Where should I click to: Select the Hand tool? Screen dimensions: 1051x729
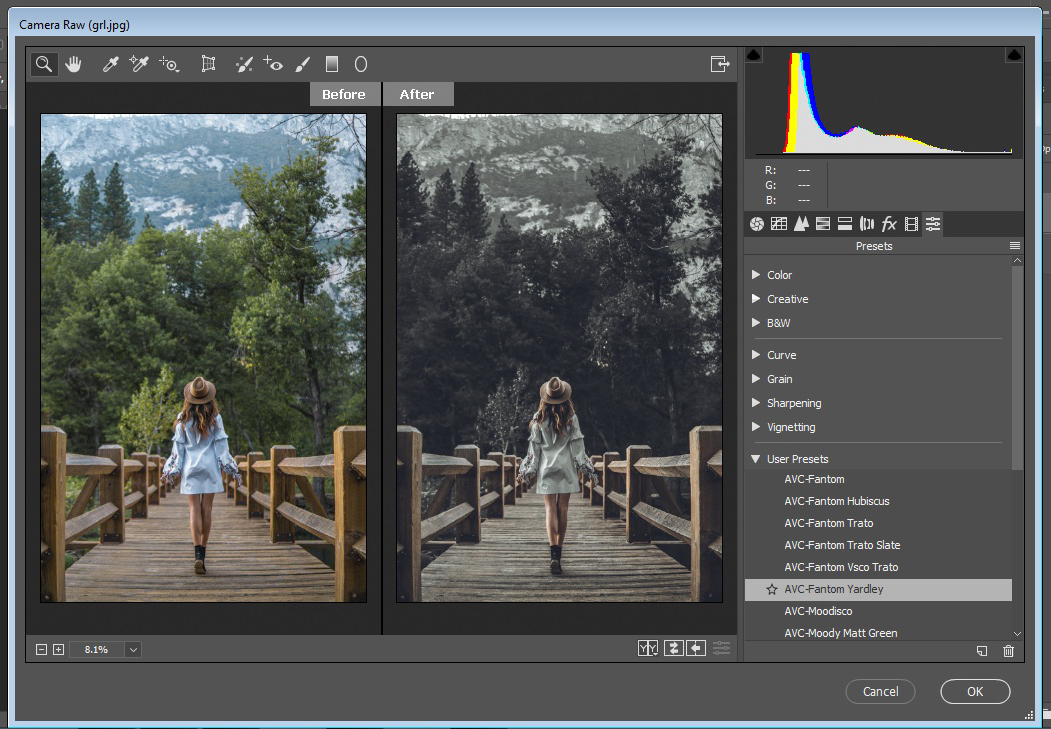(73, 64)
